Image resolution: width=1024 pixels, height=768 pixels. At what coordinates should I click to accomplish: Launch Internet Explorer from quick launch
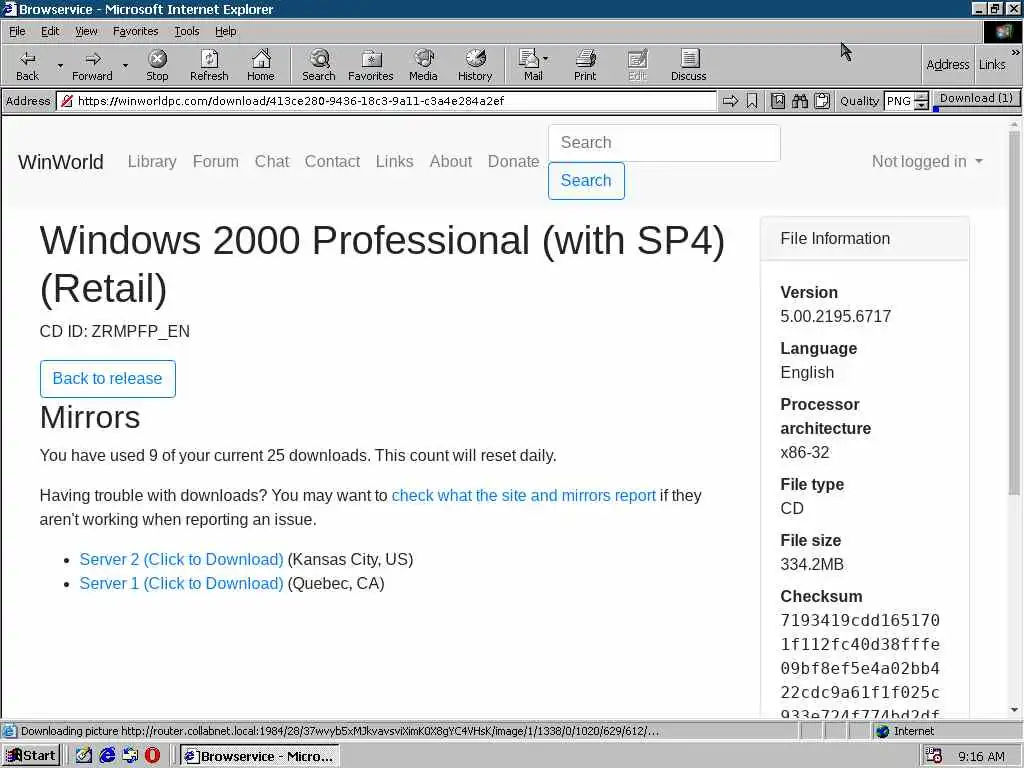107,756
